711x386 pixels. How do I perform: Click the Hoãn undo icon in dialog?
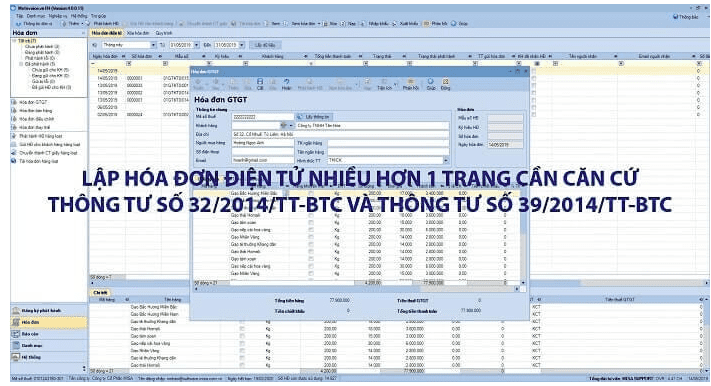286,84
